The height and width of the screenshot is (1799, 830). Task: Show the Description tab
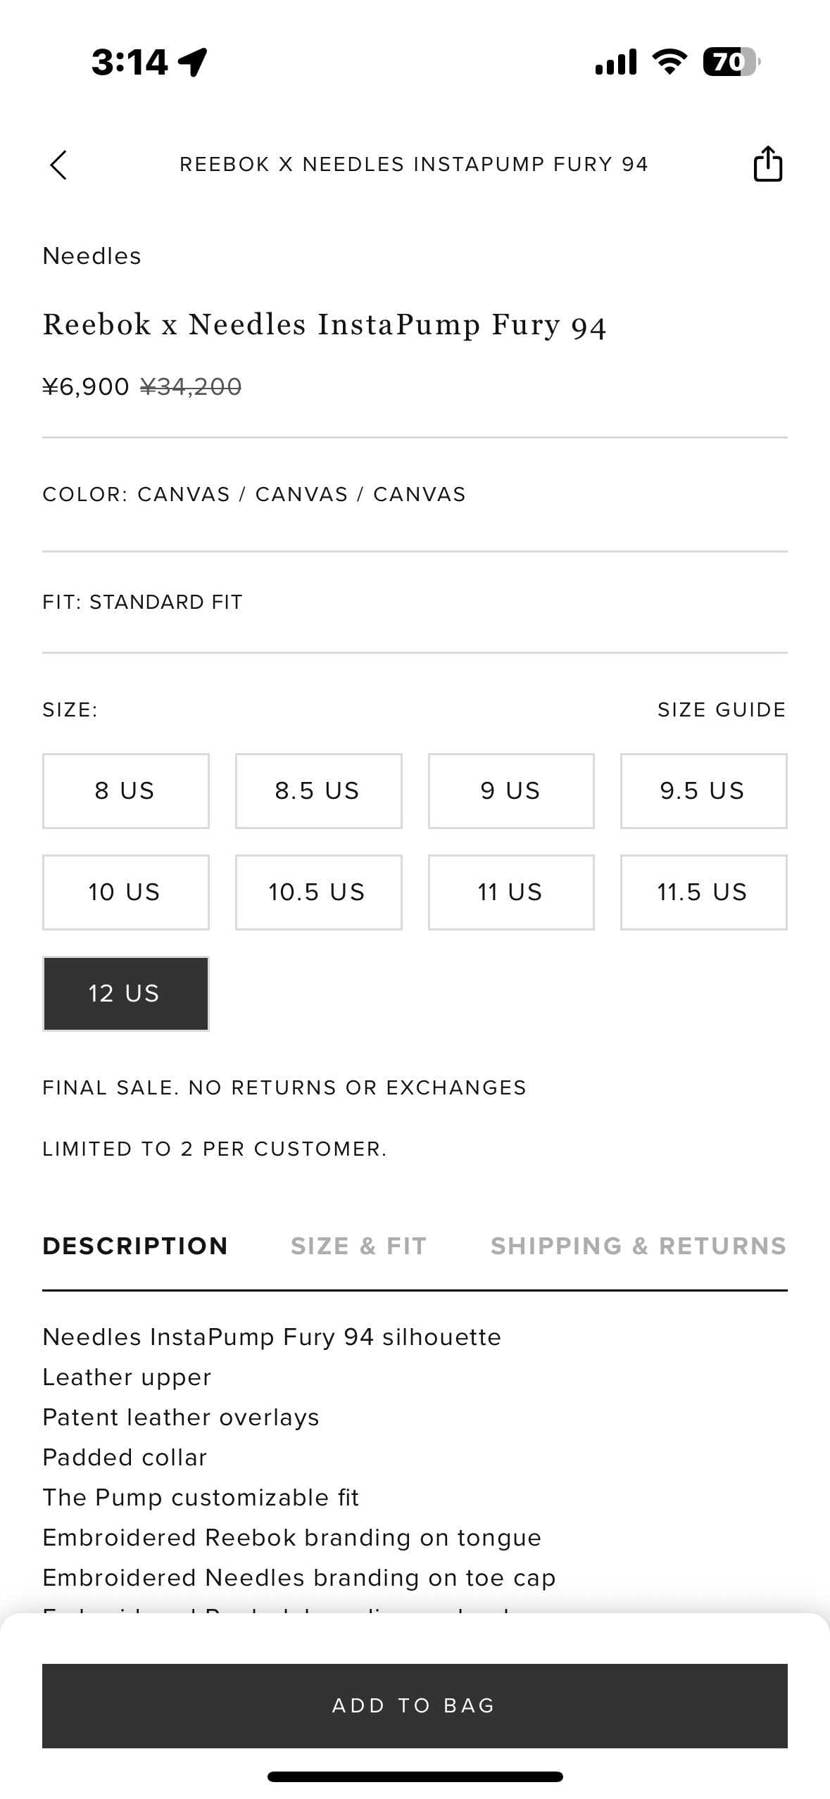click(x=135, y=1246)
